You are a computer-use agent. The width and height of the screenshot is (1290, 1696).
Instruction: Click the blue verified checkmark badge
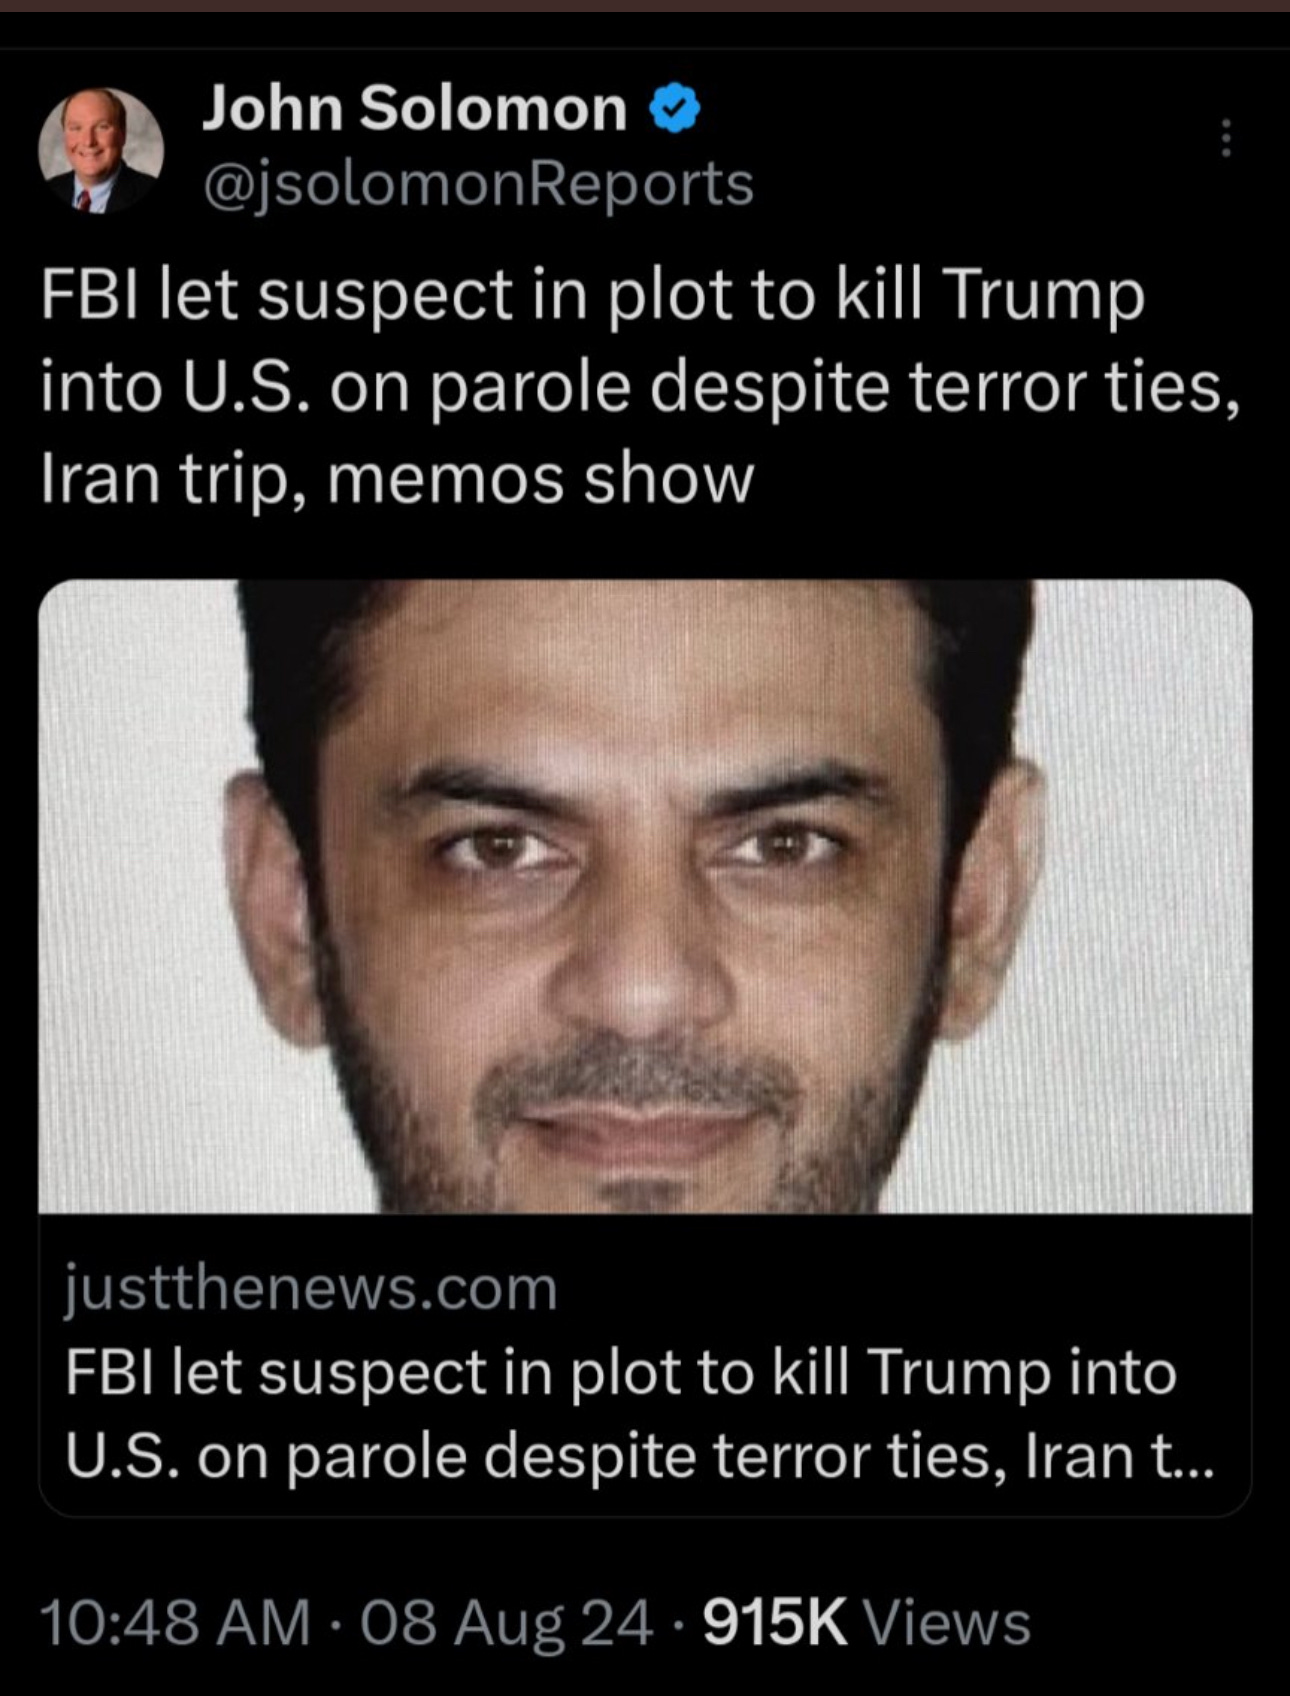[676, 109]
